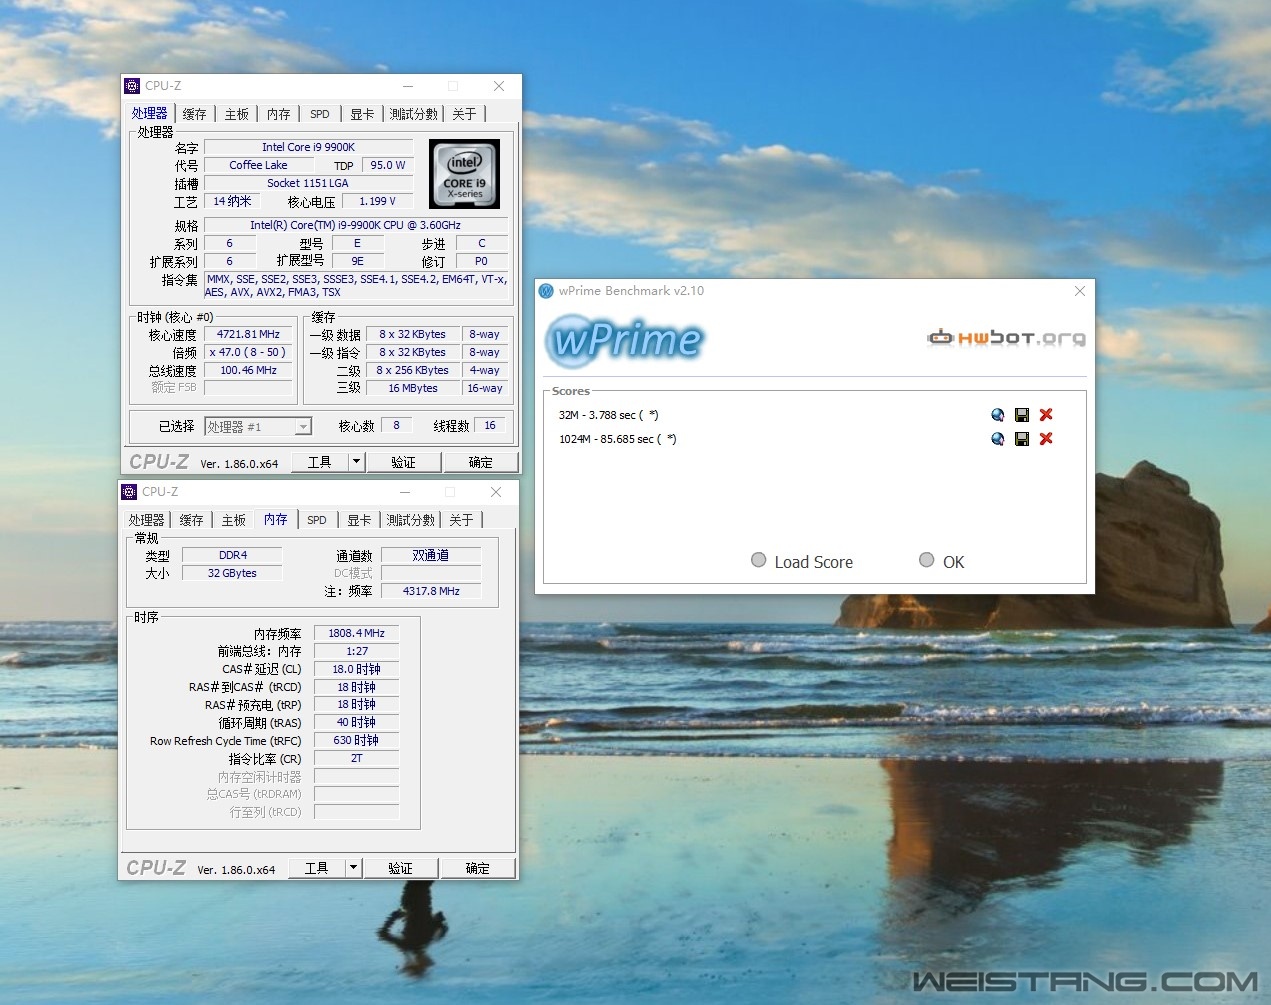Click 工具 button in CPU-Z processor window

pyautogui.click(x=320, y=462)
